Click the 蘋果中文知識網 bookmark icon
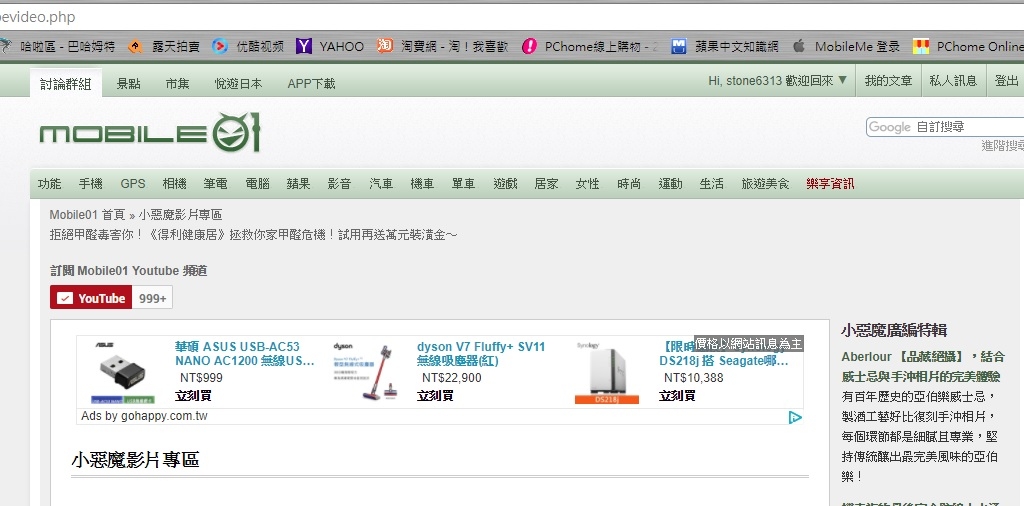 point(679,46)
